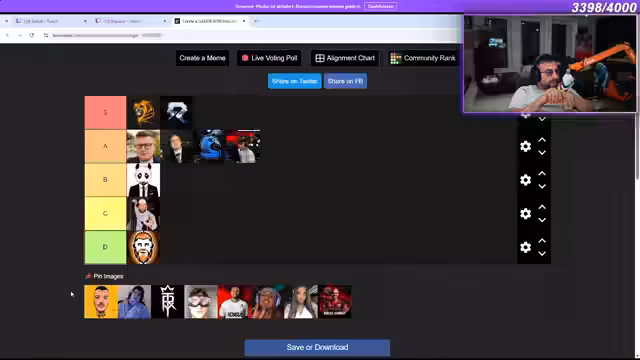Switch to the second browser tab
The height and width of the screenshot is (360, 640).
pyautogui.click(x=131, y=21)
